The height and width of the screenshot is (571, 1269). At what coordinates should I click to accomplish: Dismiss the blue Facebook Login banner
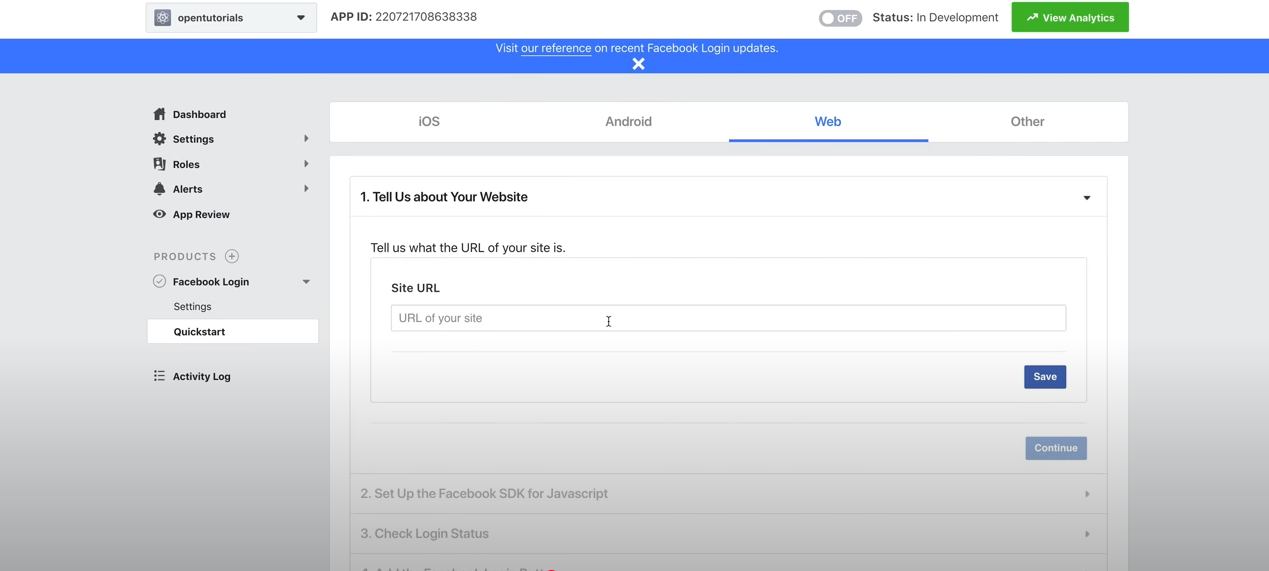[x=638, y=64]
